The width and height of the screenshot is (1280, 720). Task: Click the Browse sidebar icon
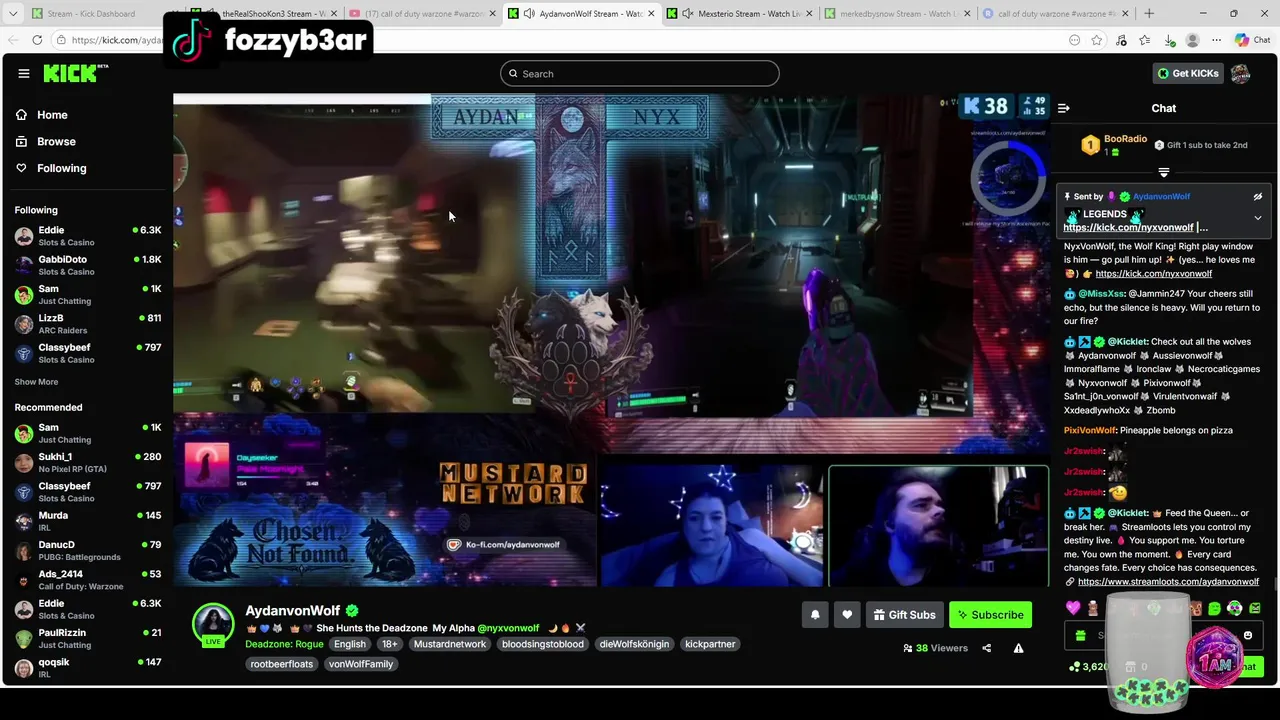22,142
